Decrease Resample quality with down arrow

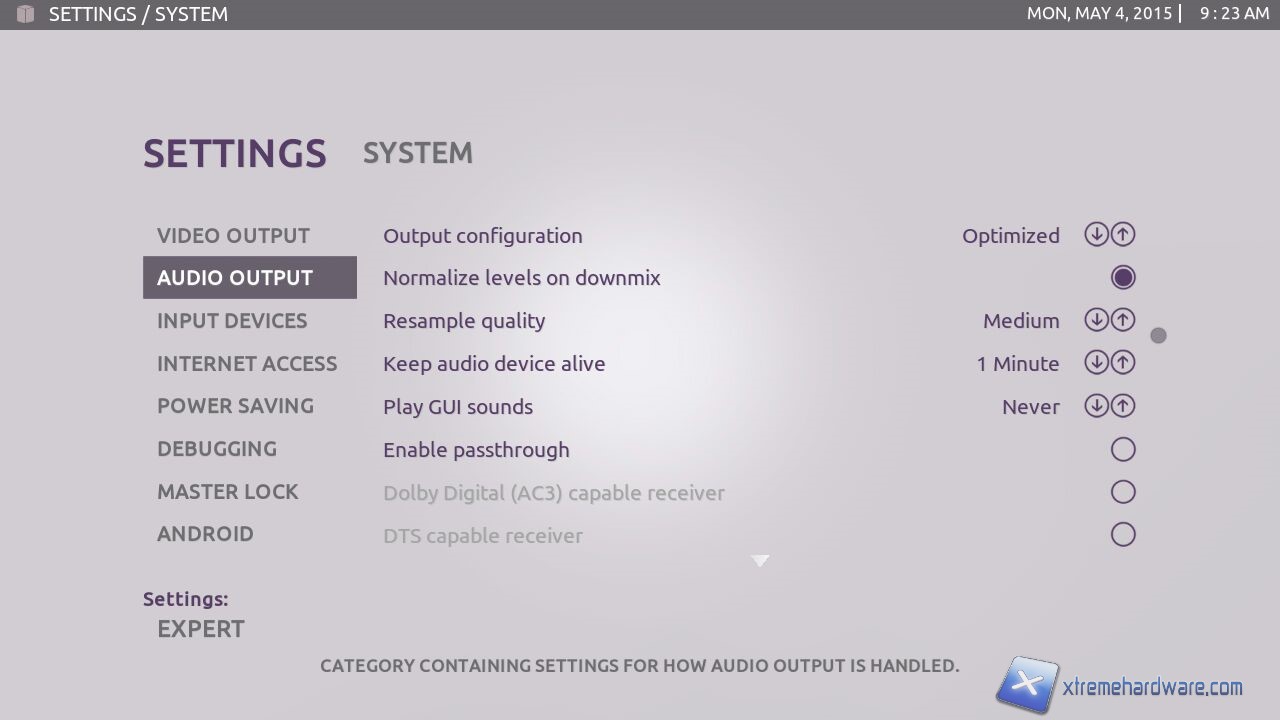point(1096,320)
